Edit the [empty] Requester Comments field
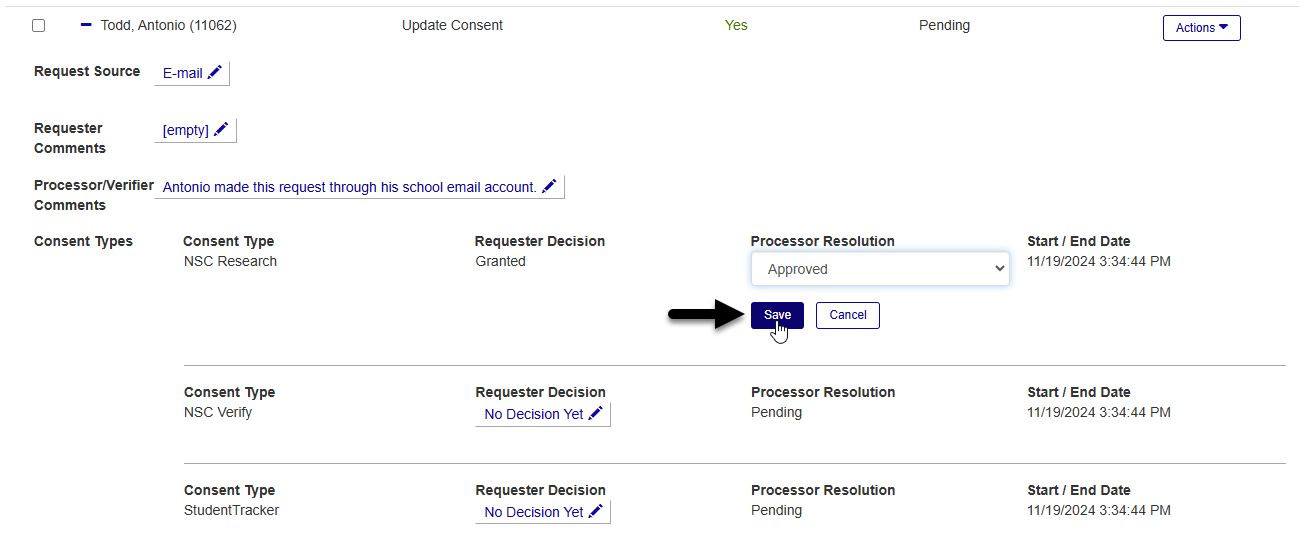The width and height of the screenshot is (1304, 534). click(x=186, y=130)
